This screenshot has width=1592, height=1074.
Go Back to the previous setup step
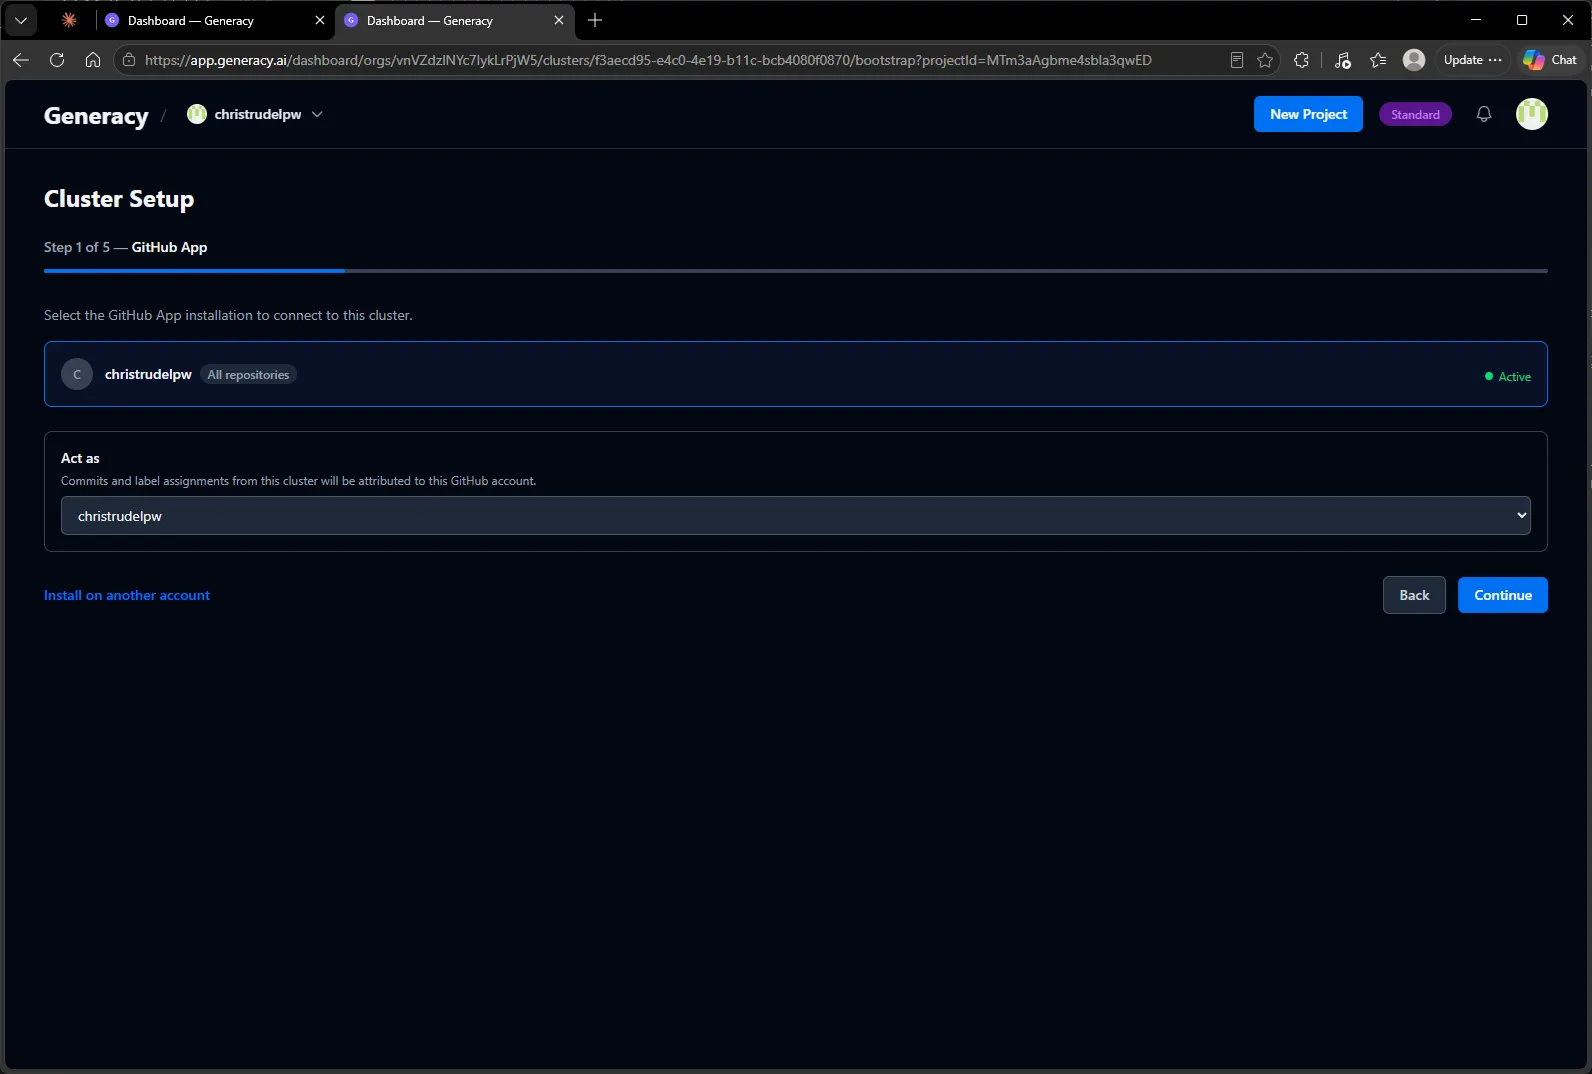(1414, 595)
